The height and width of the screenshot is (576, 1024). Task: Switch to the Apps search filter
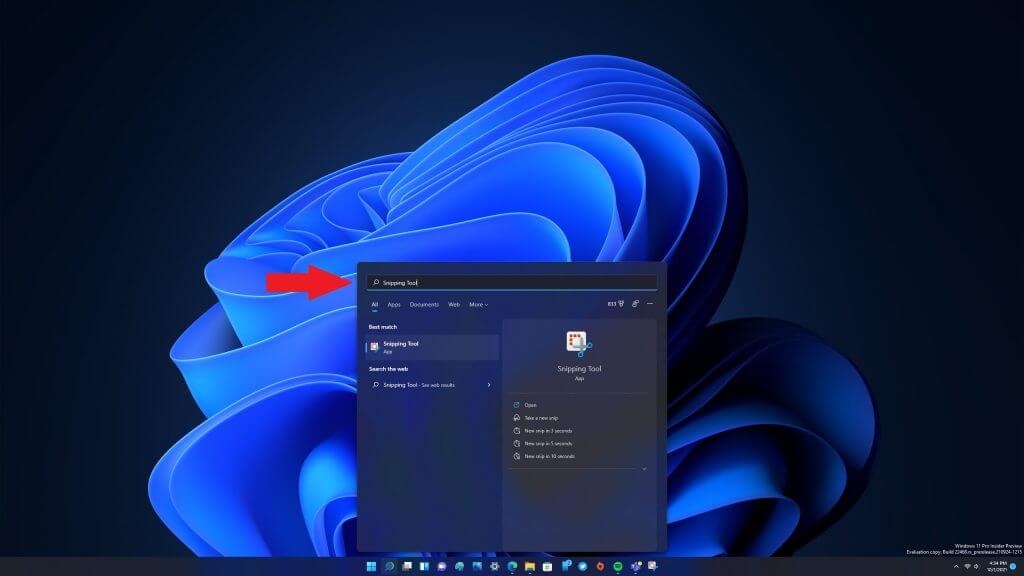click(394, 304)
